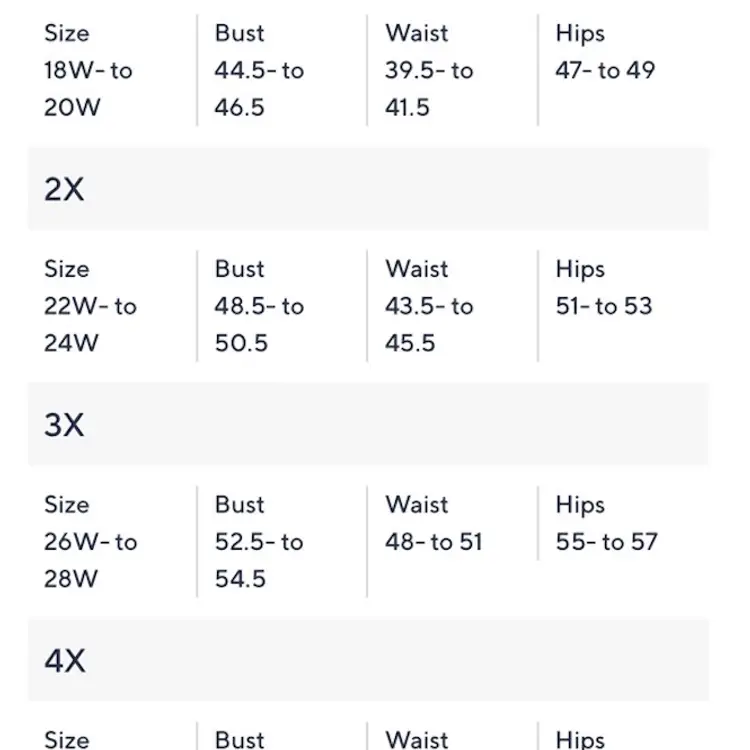Click the bust value 44.5- to 46.5

click(258, 89)
